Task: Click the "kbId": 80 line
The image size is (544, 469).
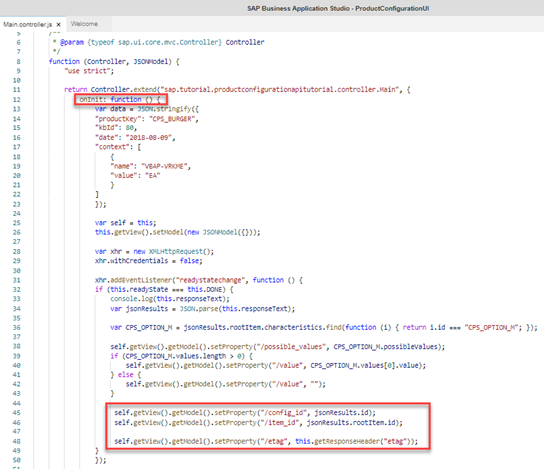Action: pyautogui.click(x=116, y=128)
